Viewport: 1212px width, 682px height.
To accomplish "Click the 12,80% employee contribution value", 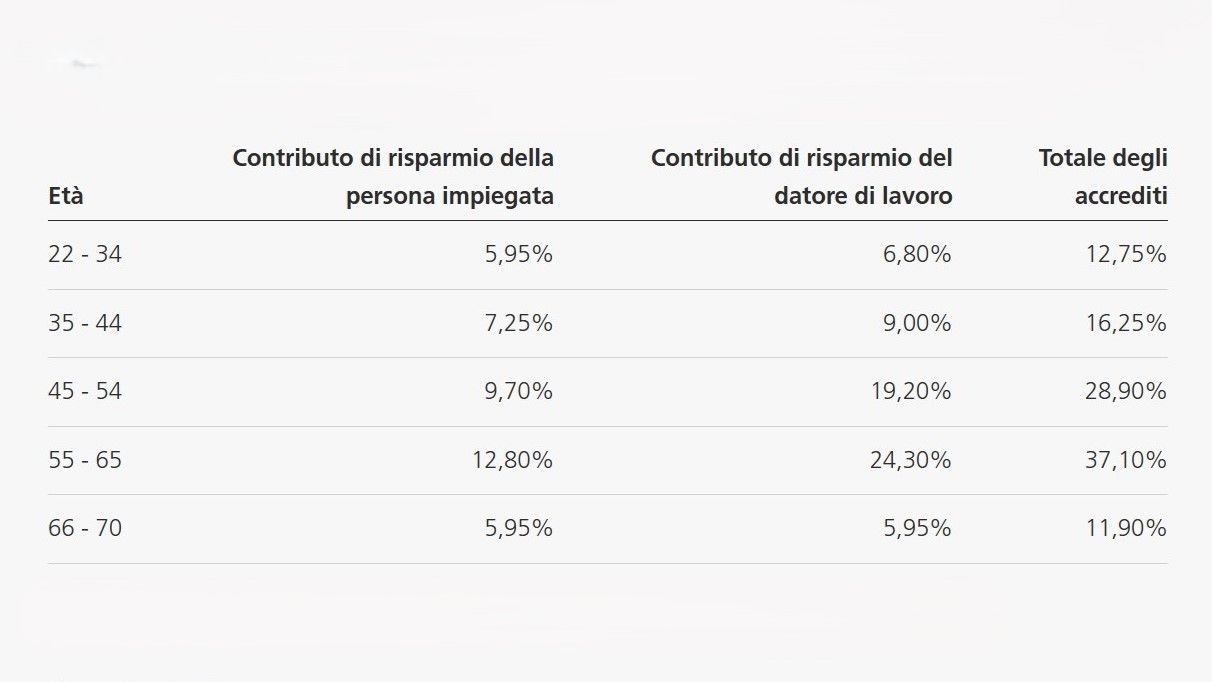I will point(512,461).
